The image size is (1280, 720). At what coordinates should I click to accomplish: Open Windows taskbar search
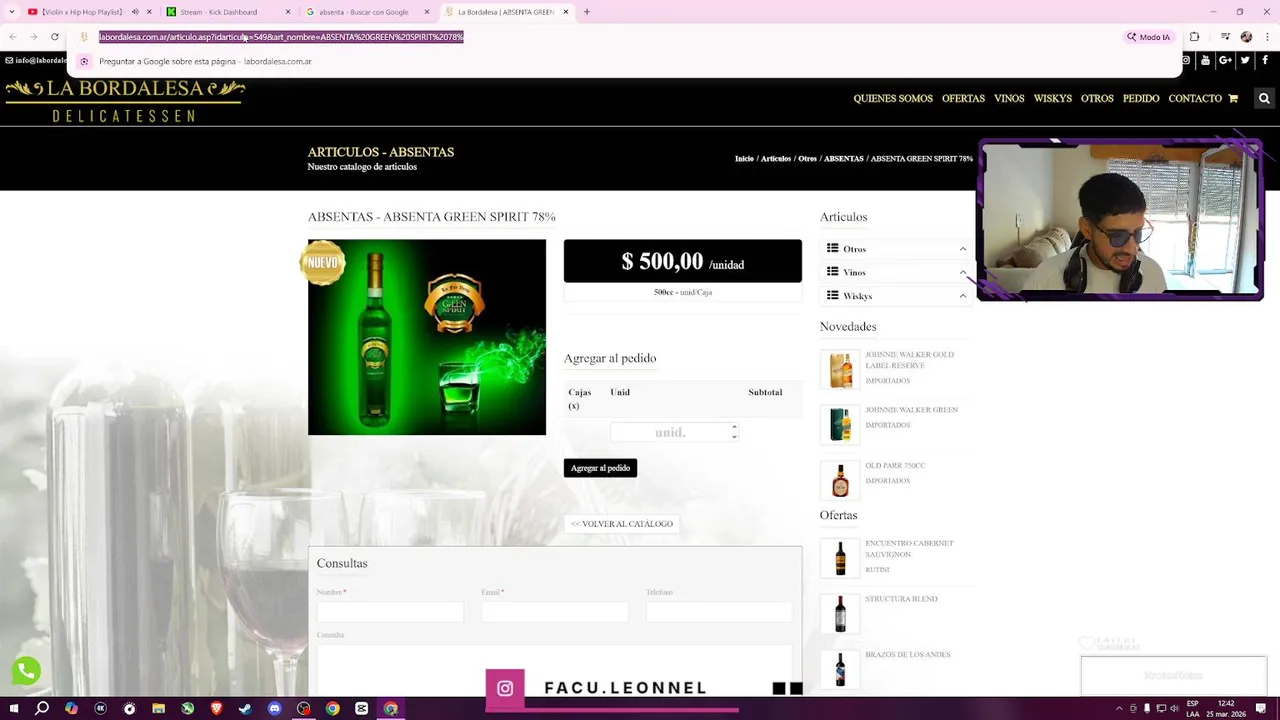tap(42, 708)
